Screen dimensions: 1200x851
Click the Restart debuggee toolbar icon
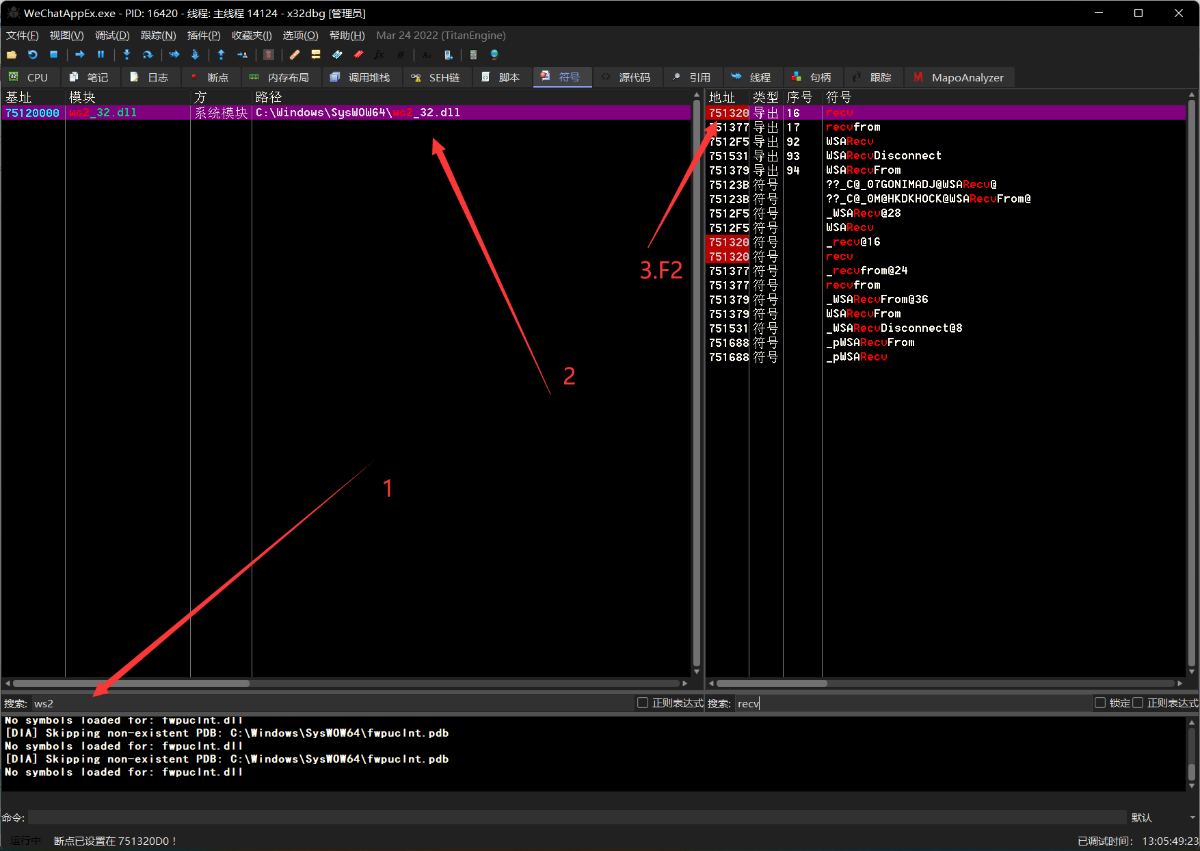[32, 54]
